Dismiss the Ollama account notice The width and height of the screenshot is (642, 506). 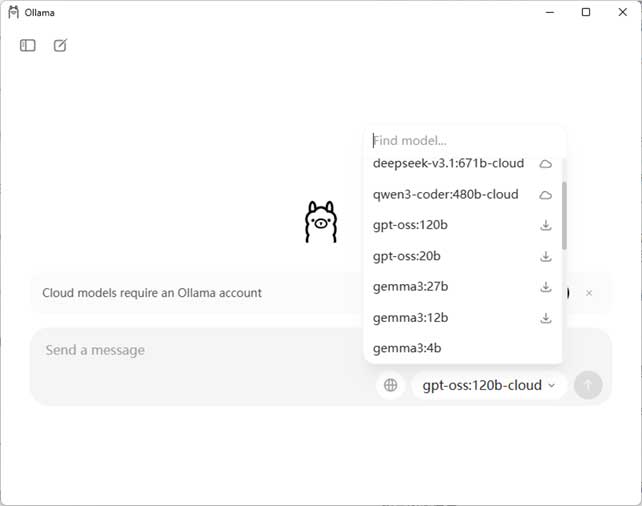[x=589, y=293]
